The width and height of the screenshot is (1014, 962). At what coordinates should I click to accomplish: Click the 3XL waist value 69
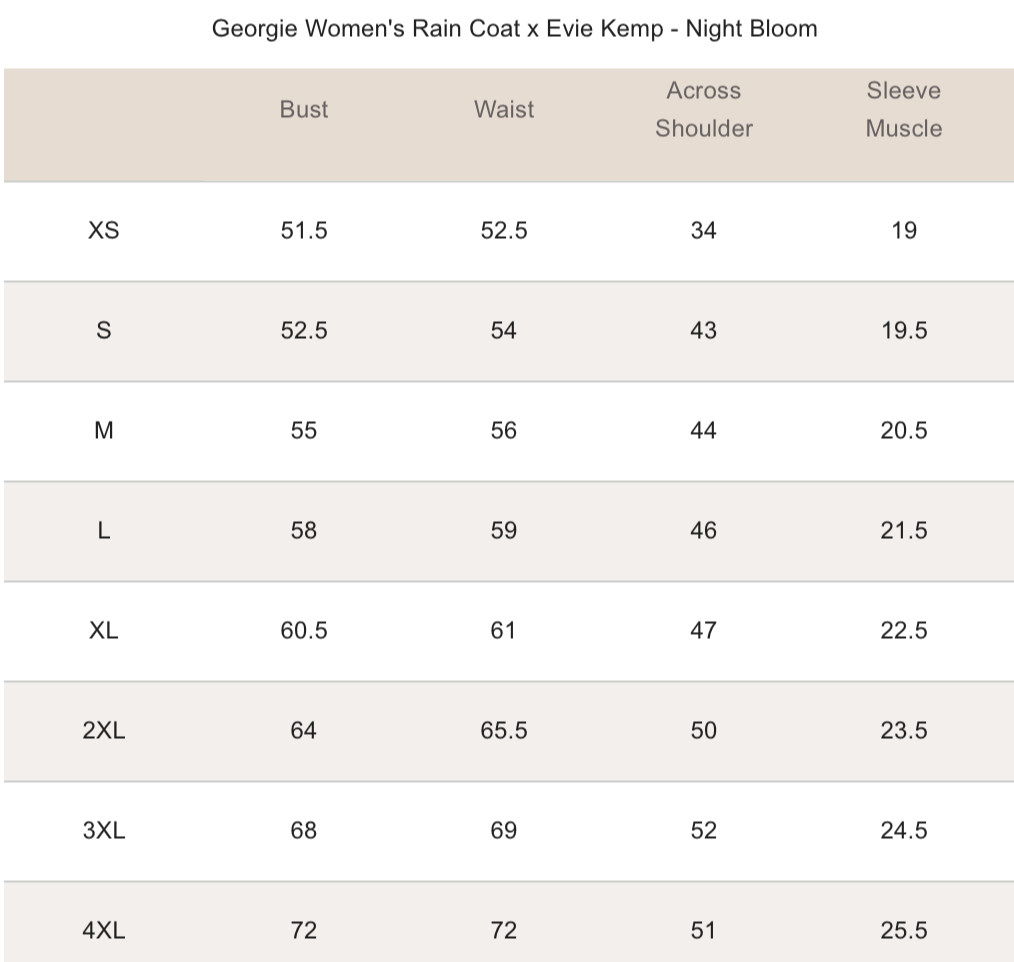[x=504, y=831]
